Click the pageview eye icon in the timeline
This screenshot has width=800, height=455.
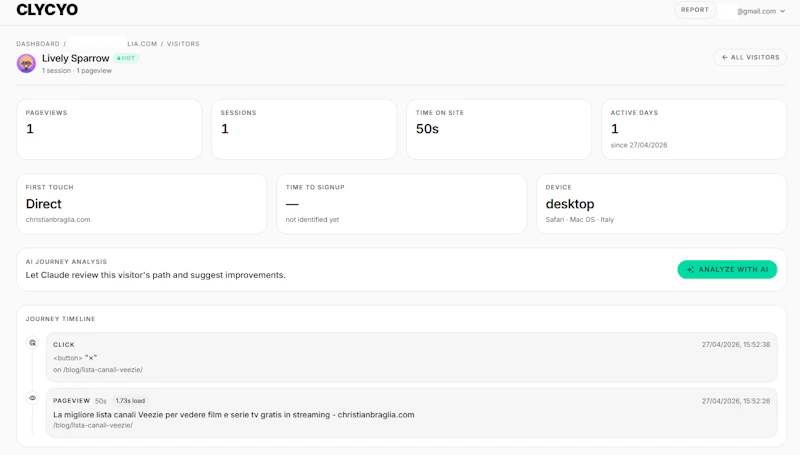point(33,398)
